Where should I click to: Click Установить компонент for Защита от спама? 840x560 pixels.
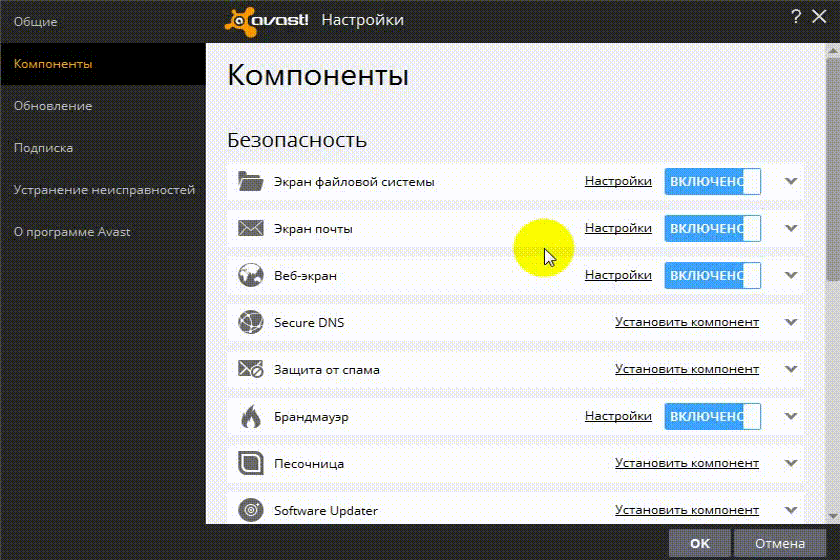point(687,370)
